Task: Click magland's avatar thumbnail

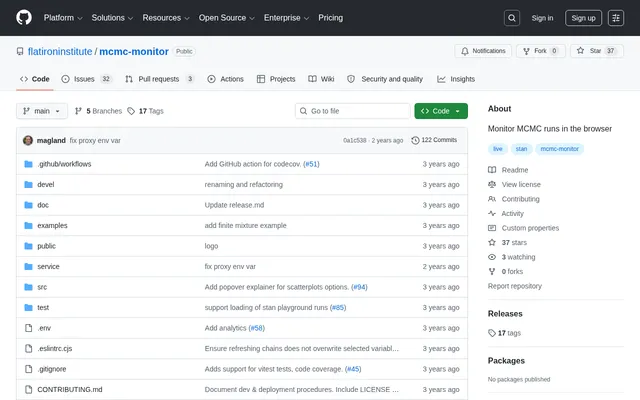Action: [x=28, y=140]
